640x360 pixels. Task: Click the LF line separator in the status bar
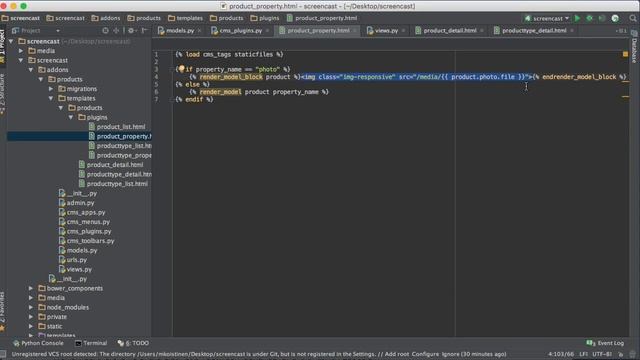pos(584,354)
